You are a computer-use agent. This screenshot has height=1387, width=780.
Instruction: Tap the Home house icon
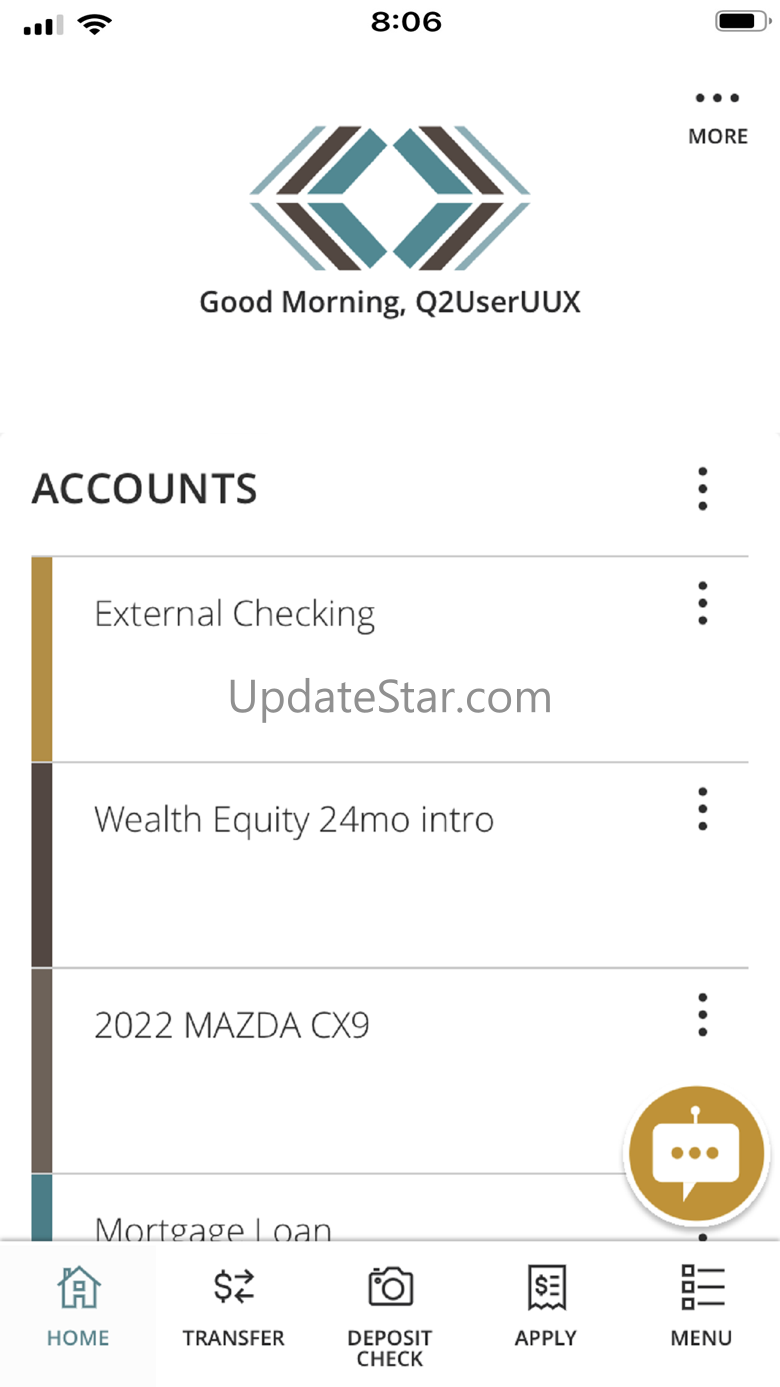pos(78,1287)
